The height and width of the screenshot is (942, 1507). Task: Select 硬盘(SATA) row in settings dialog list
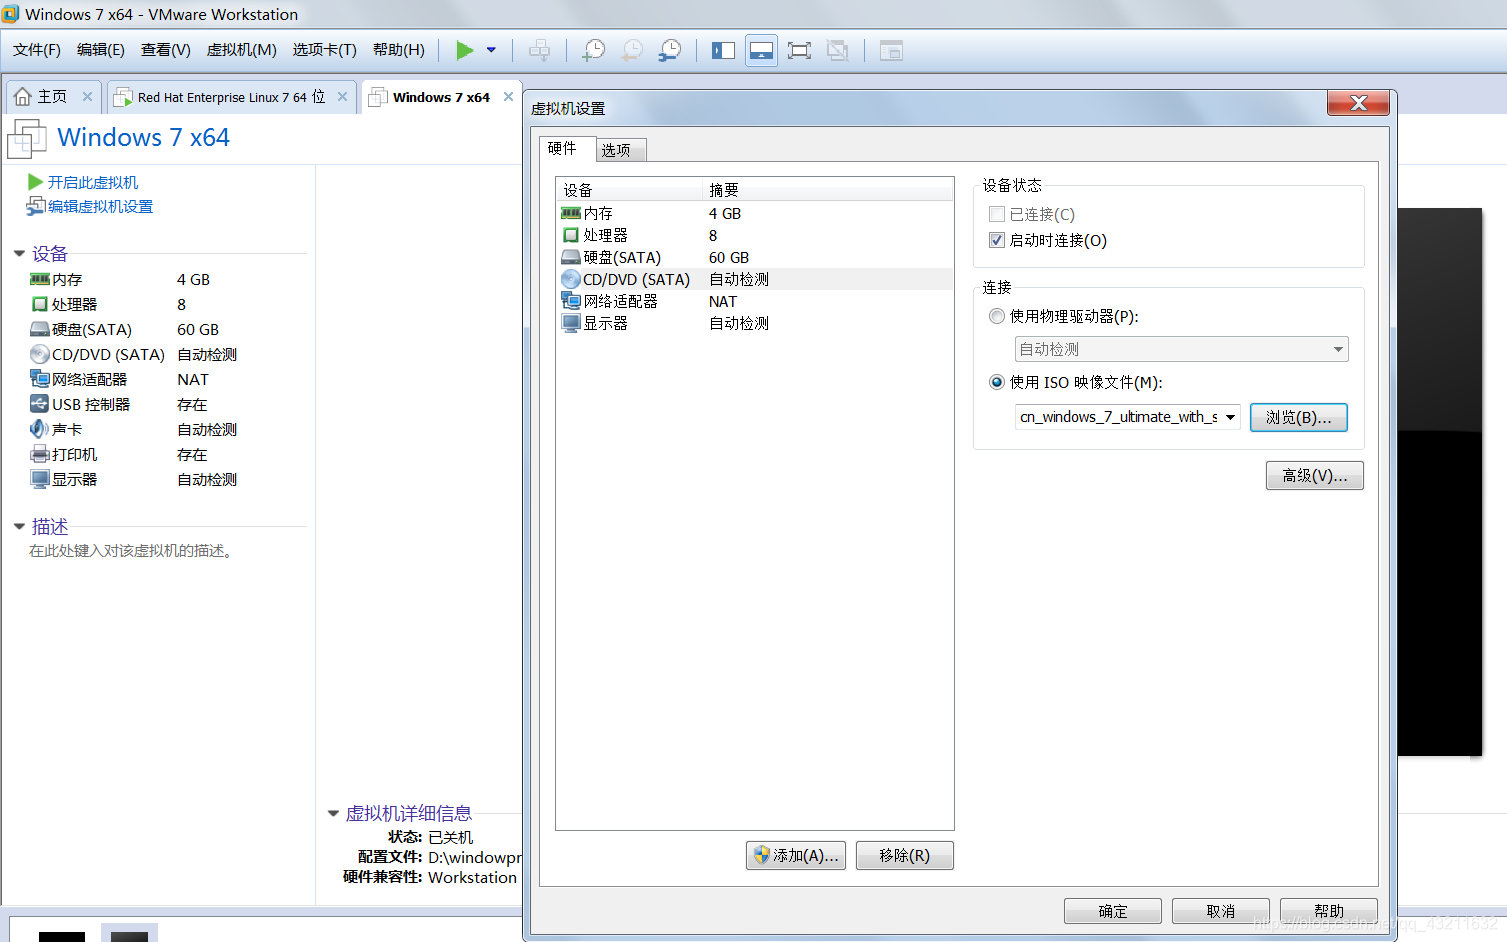click(754, 257)
